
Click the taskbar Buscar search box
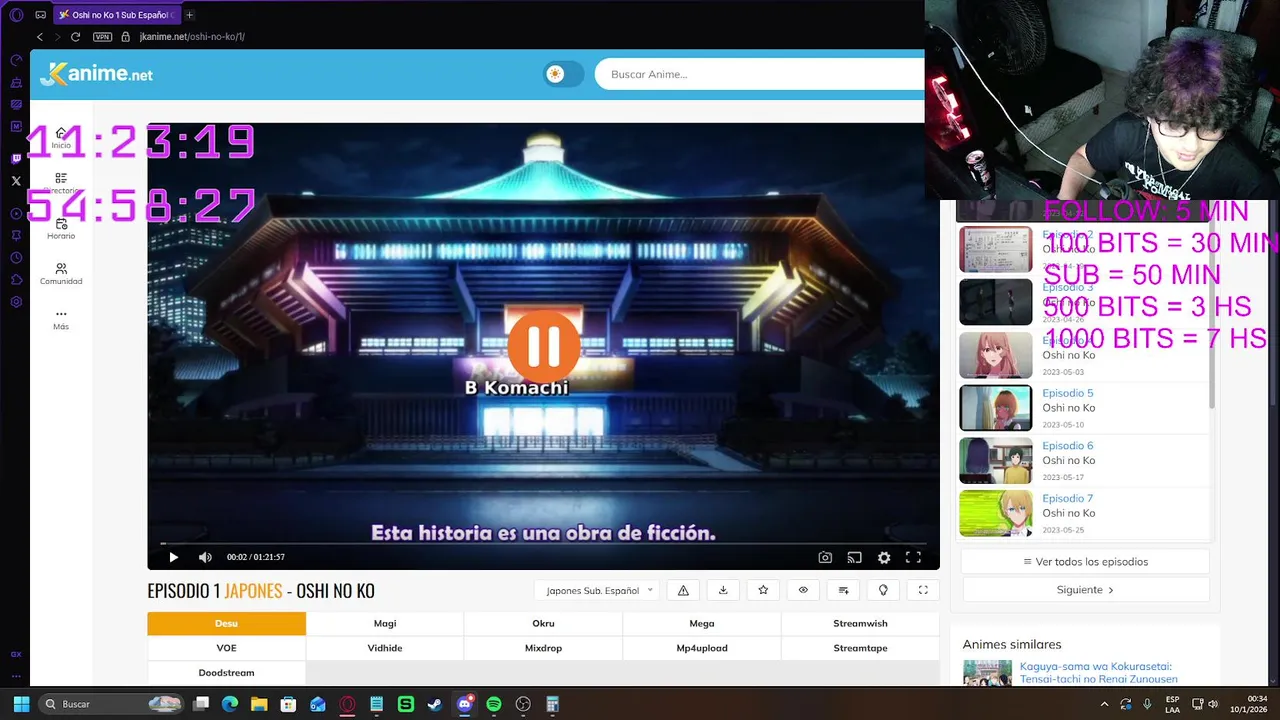click(x=110, y=704)
